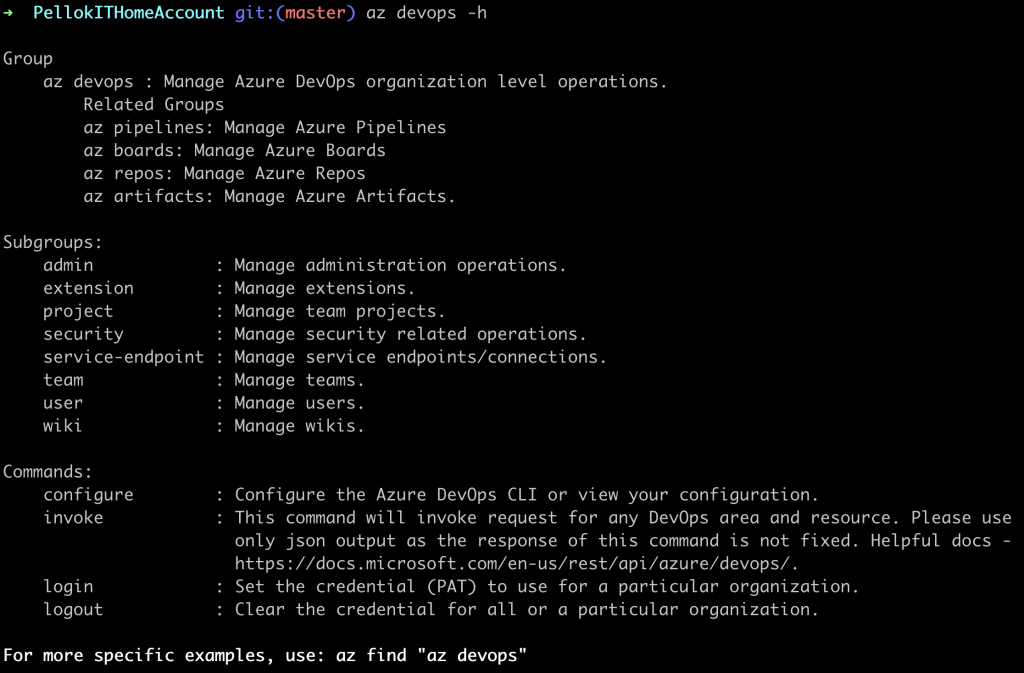1024x673 pixels.
Task: Click the 'configure' command name
Action: pos(88,495)
